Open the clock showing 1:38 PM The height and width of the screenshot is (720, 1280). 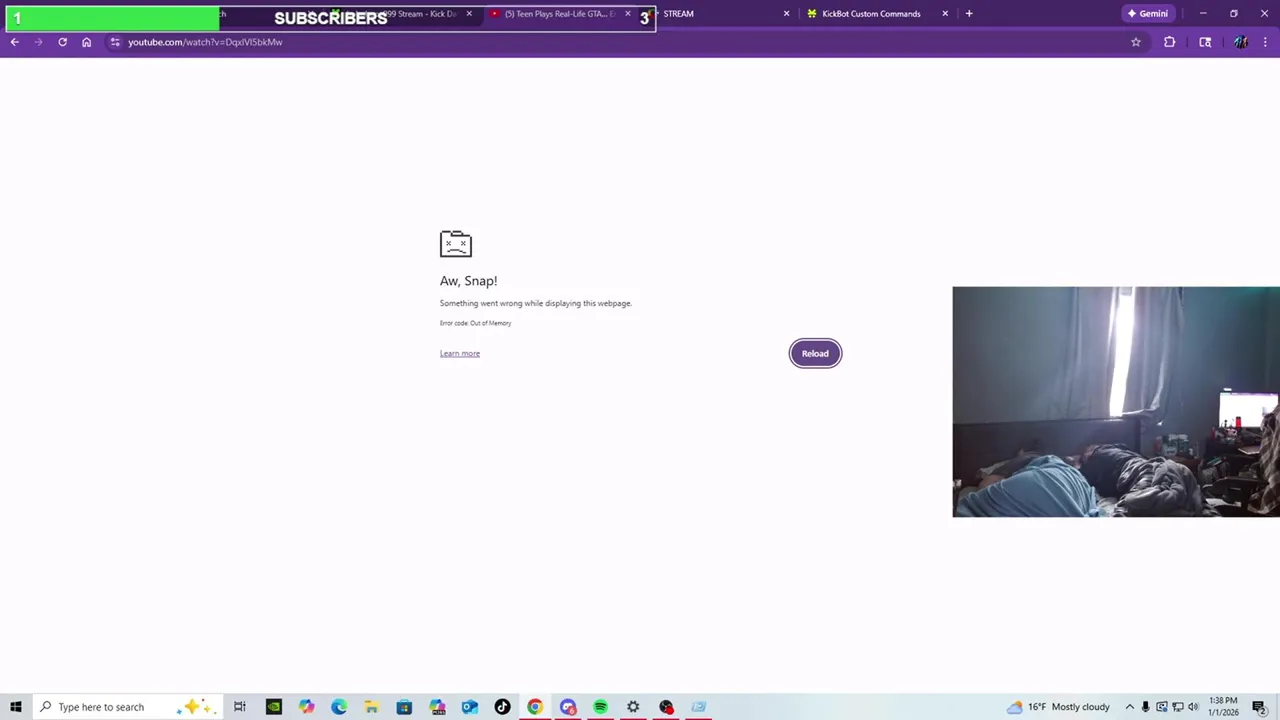tap(1223, 707)
